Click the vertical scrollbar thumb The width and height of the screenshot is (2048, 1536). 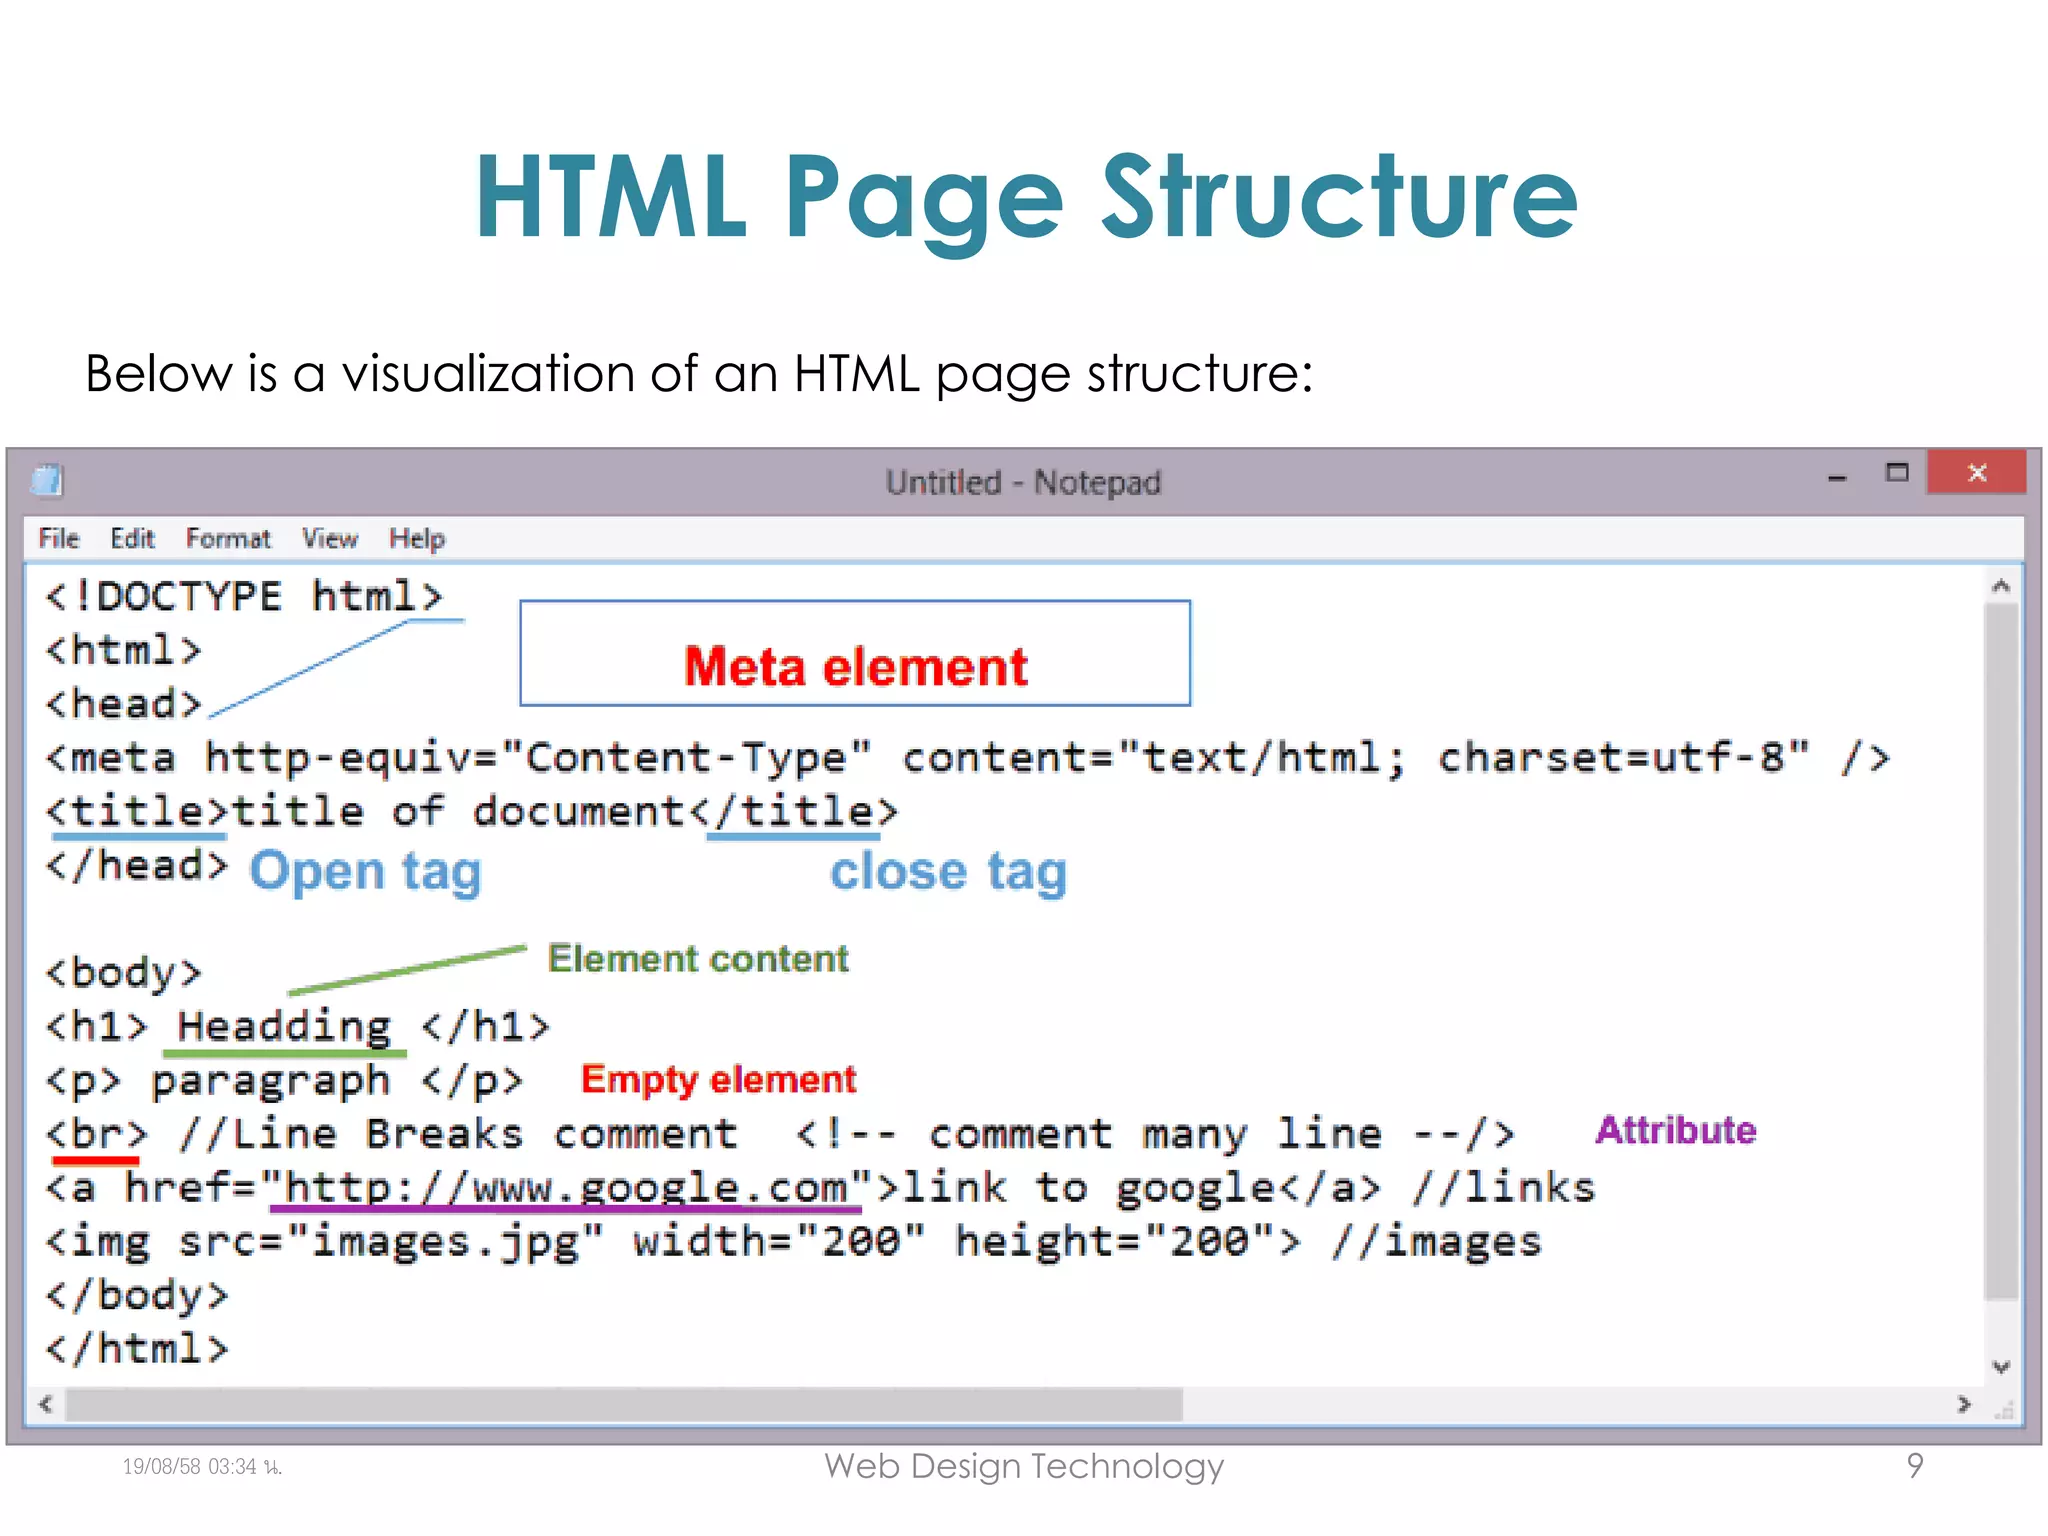coord(2001,950)
